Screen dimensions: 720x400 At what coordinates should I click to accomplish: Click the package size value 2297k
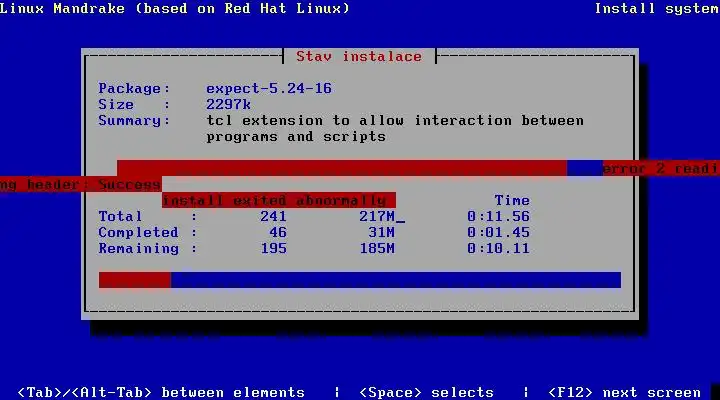(228, 104)
